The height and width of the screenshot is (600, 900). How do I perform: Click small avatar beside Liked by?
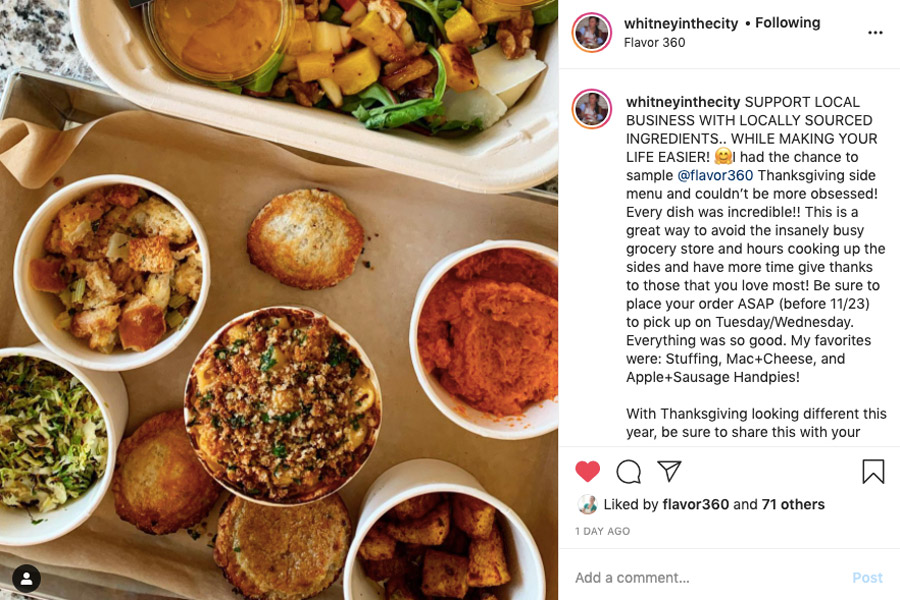click(587, 504)
